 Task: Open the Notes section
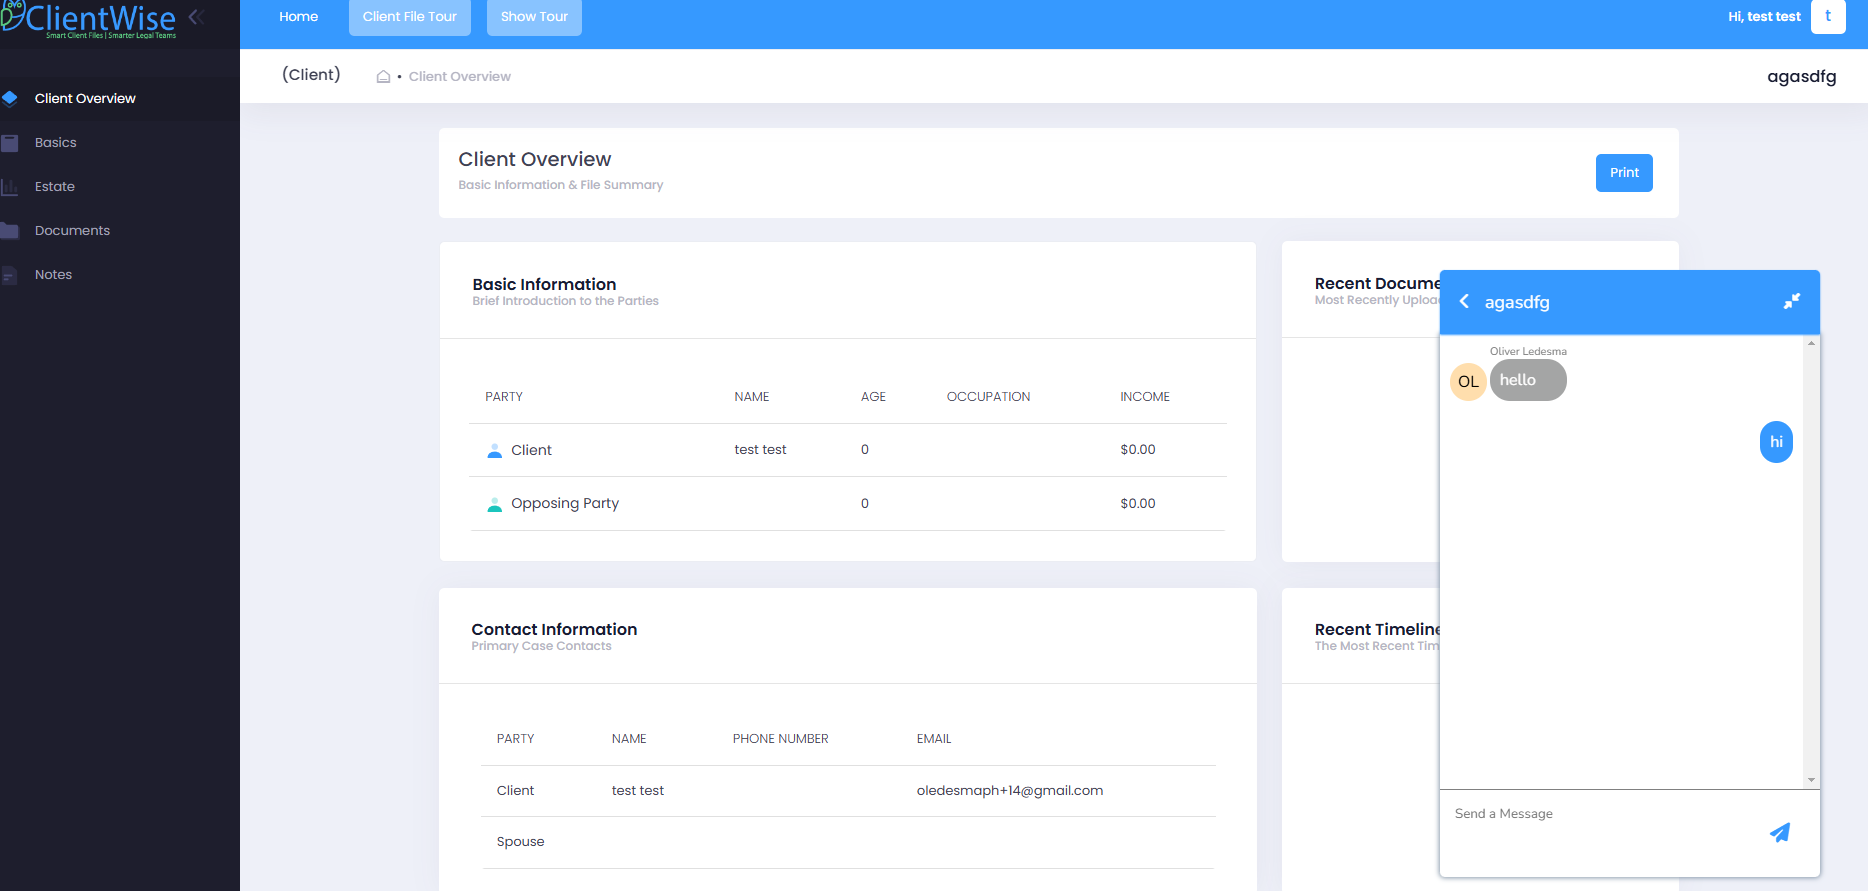tap(54, 275)
